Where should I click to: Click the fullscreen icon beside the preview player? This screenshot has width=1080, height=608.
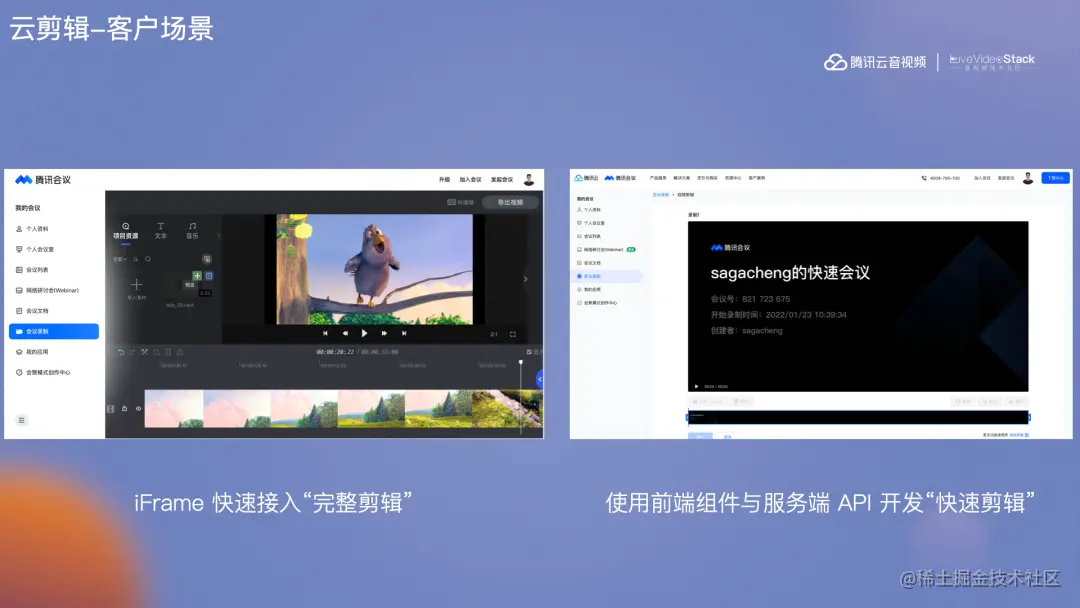pyautogui.click(x=514, y=333)
